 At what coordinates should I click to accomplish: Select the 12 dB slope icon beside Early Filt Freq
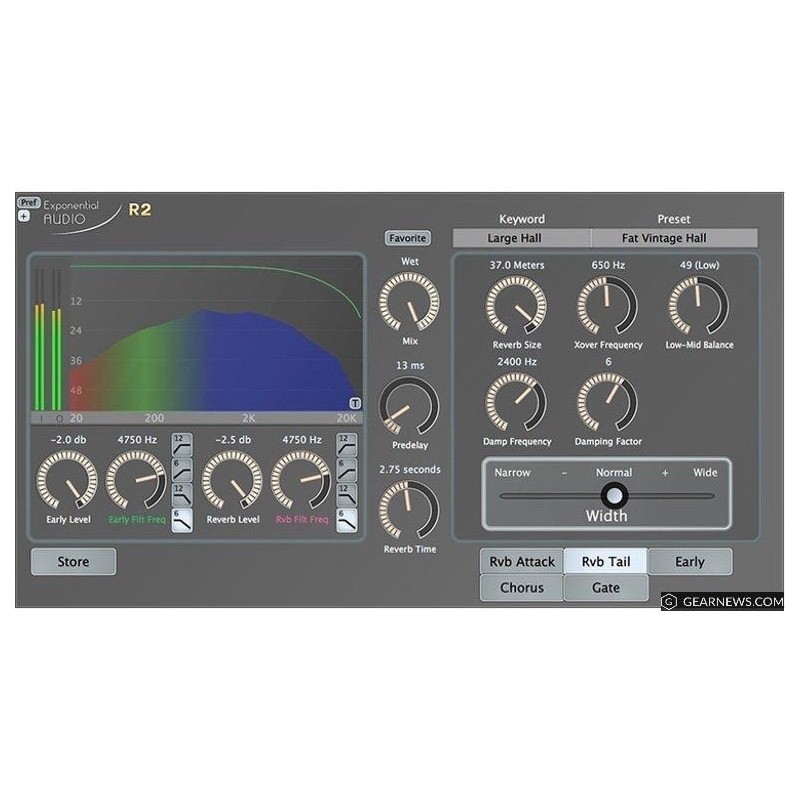tap(183, 444)
